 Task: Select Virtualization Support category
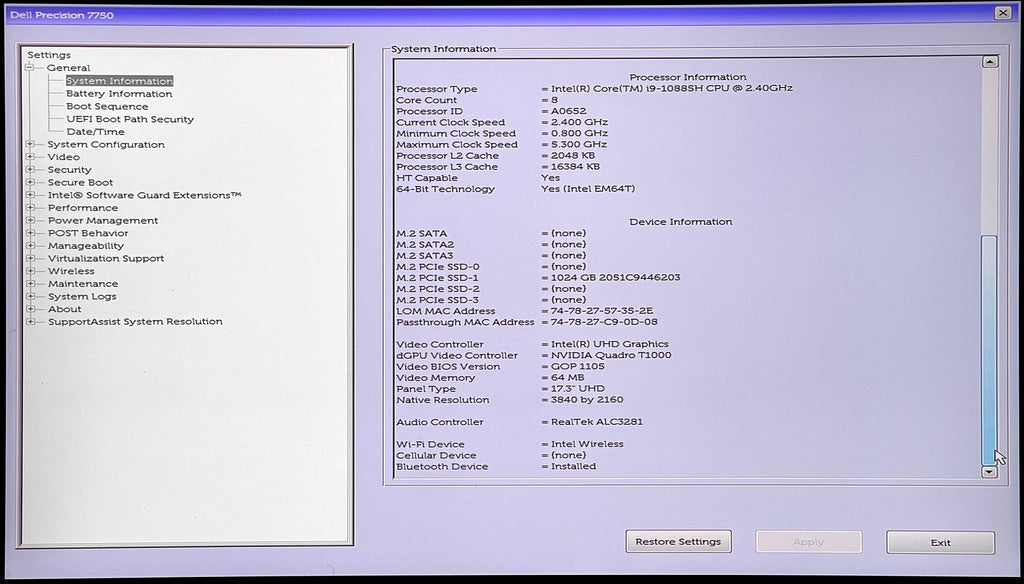pyautogui.click(x=106, y=258)
